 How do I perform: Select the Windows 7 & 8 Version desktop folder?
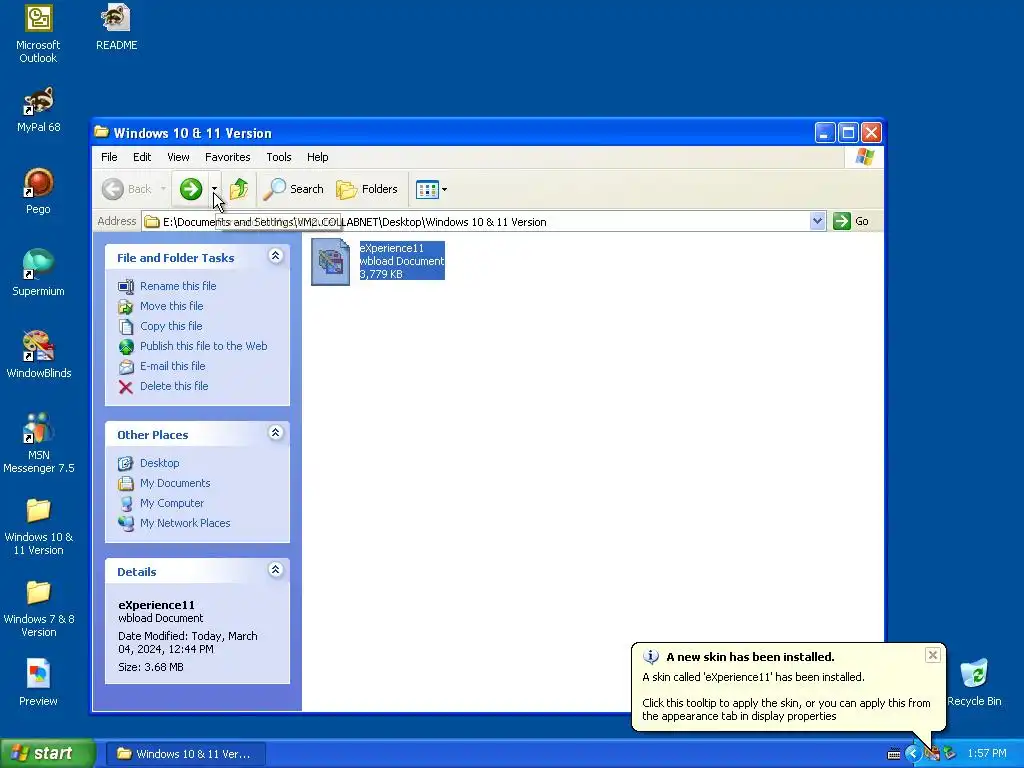39,609
